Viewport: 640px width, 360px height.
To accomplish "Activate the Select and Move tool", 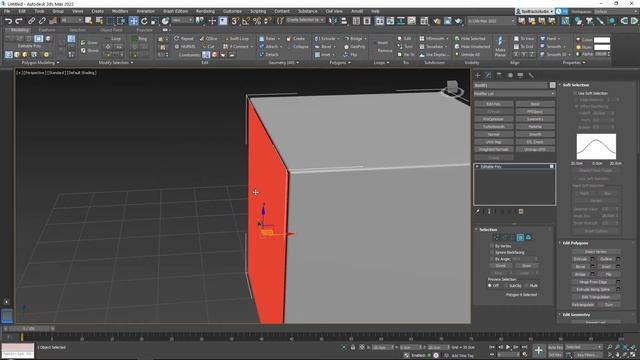I will click(x=133, y=21).
